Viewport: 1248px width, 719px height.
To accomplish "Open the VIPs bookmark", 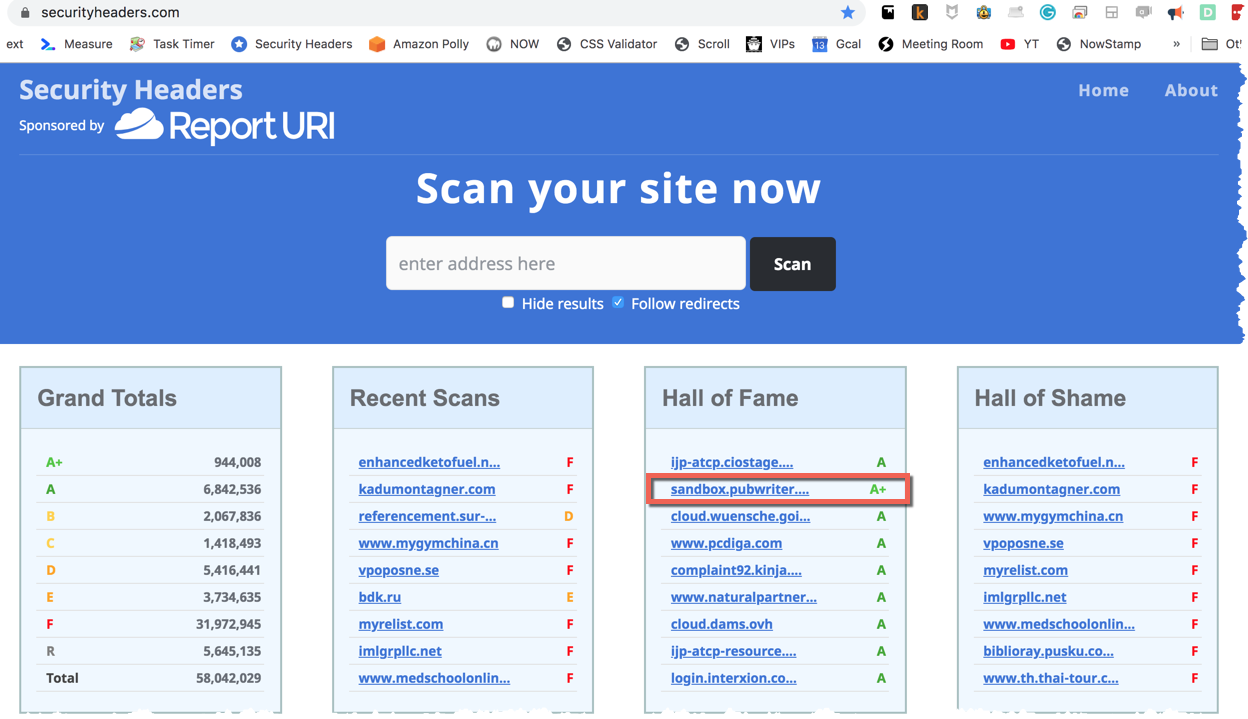I will click(x=770, y=44).
